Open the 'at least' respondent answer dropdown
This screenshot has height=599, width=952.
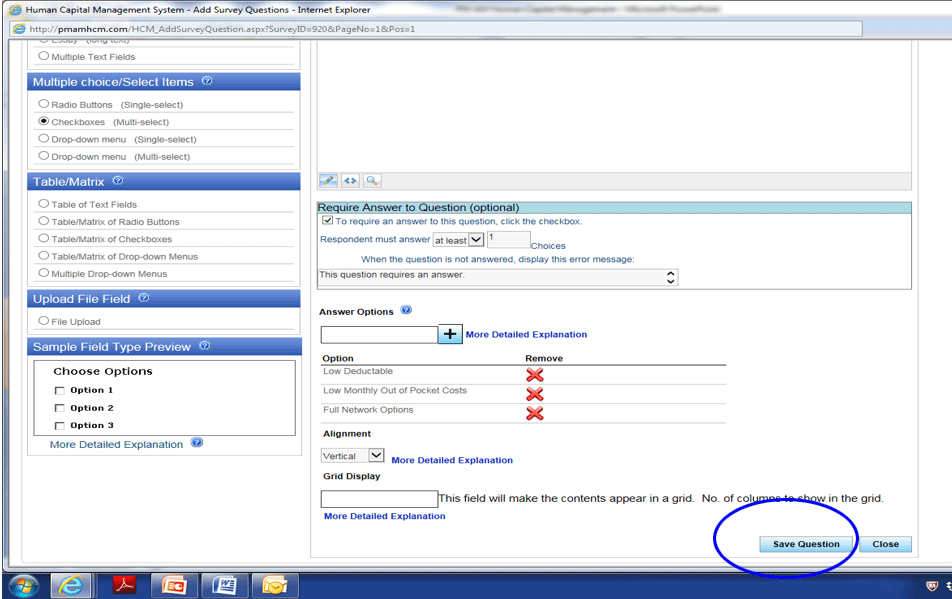click(475, 240)
